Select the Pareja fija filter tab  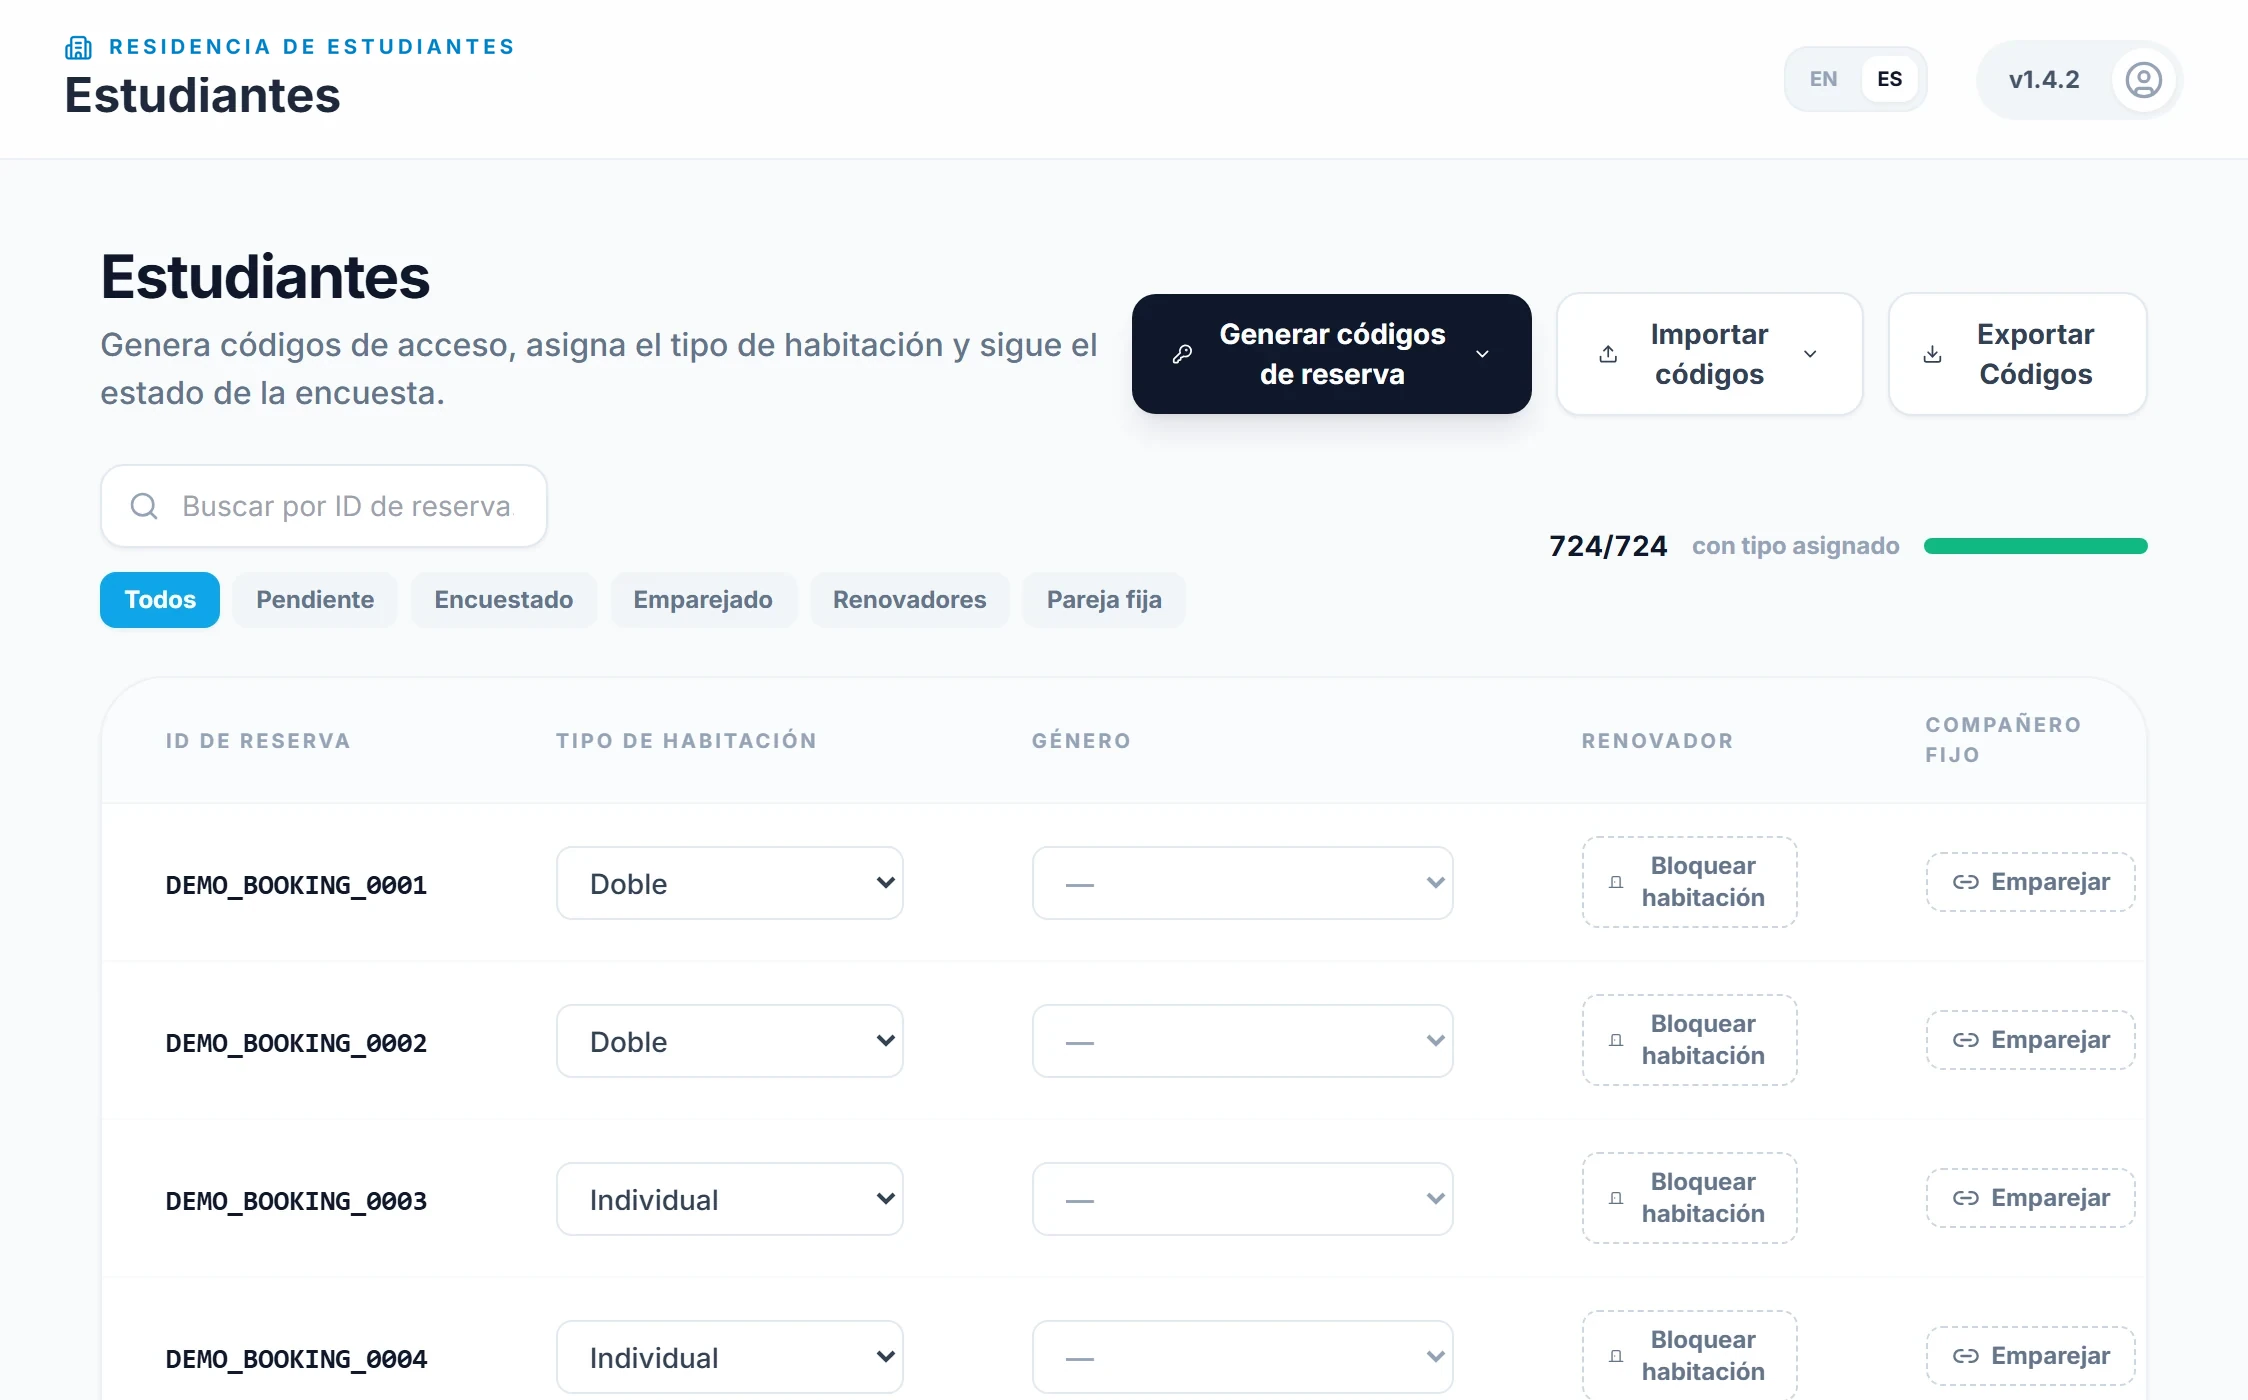[x=1104, y=600]
